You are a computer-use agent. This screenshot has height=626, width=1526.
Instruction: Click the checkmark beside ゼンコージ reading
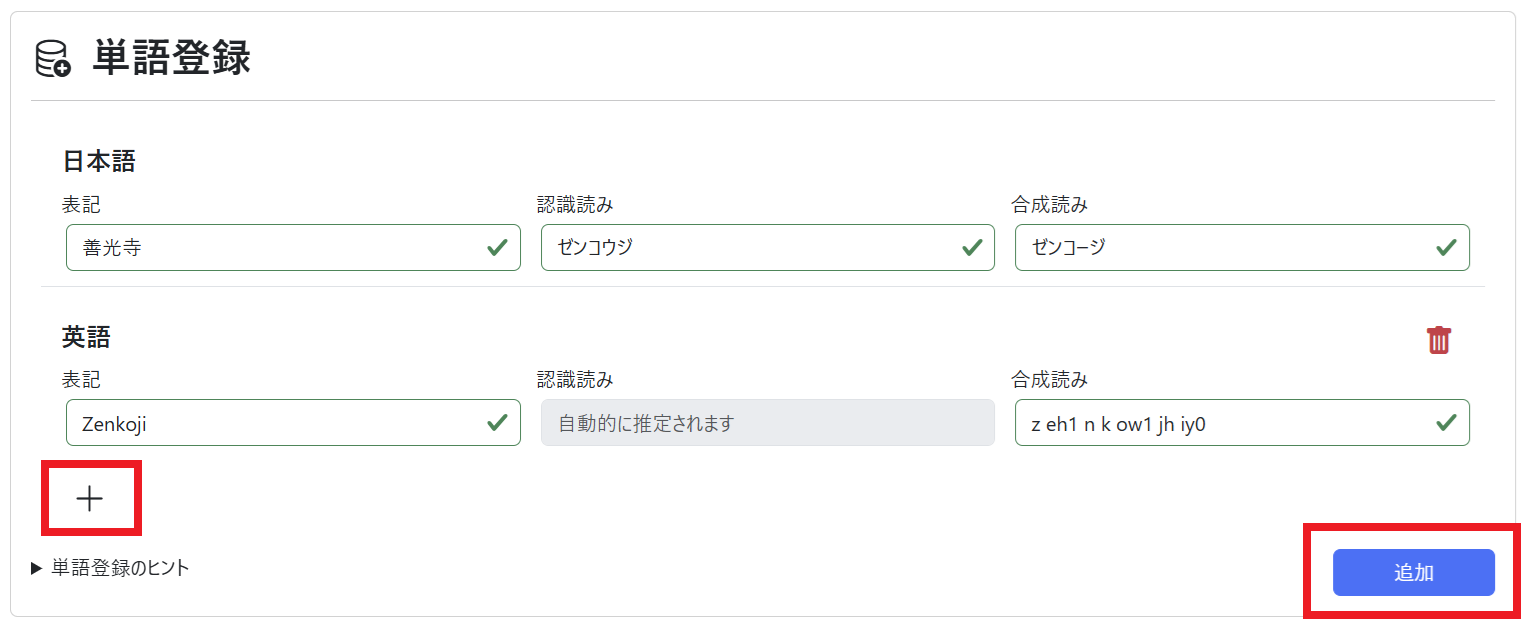pyautogui.click(x=1447, y=247)
